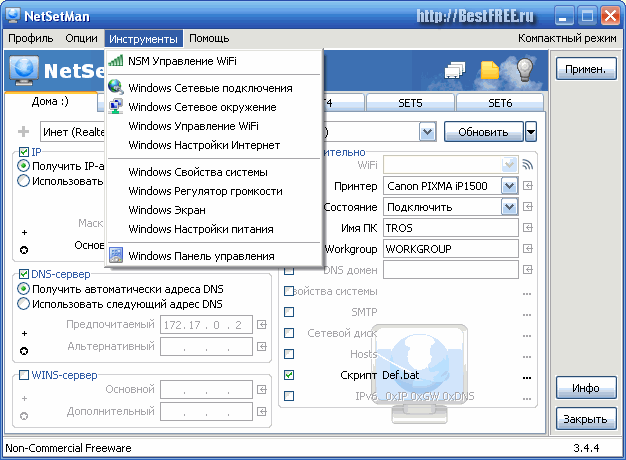Open the ellipsis button for SMTP
626x460 pixels.
(527, 314)
